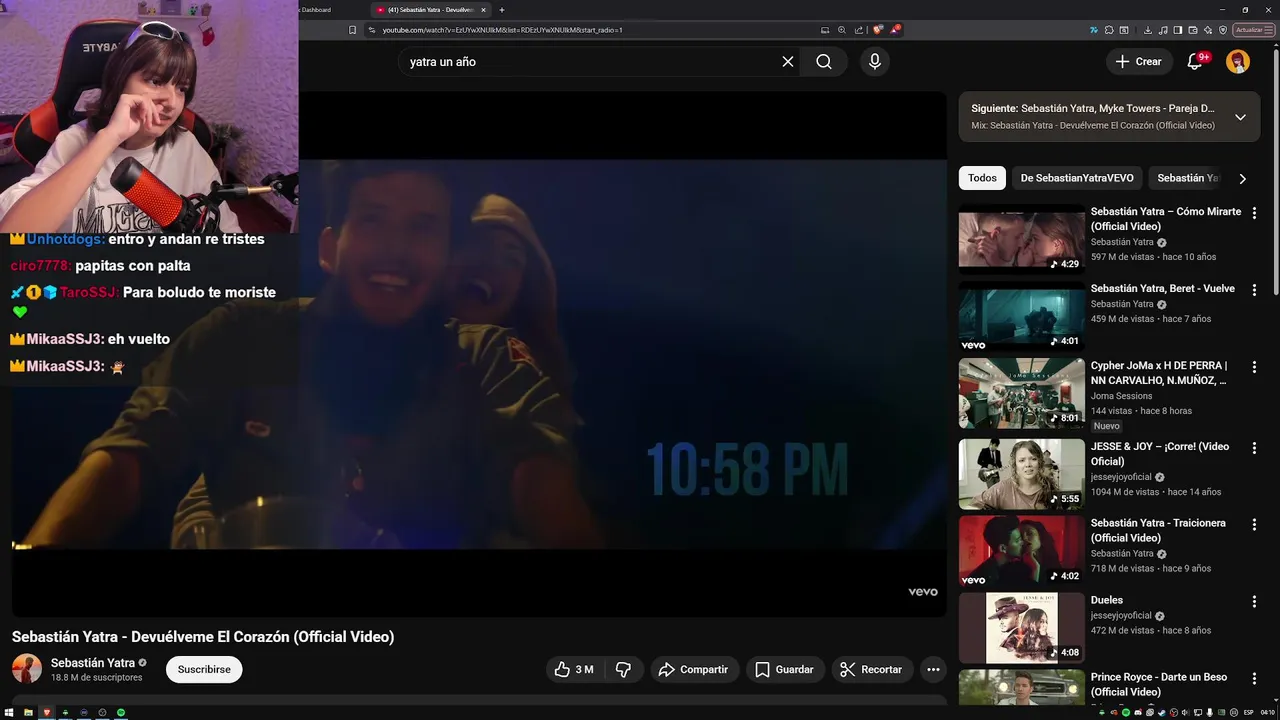
Task: Open Brave browser taskbar icon
Action: 47,712
